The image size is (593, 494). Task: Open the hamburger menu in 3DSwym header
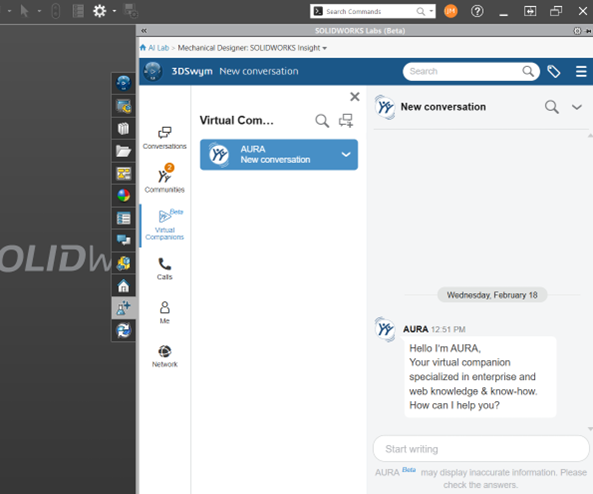[581, 71]
